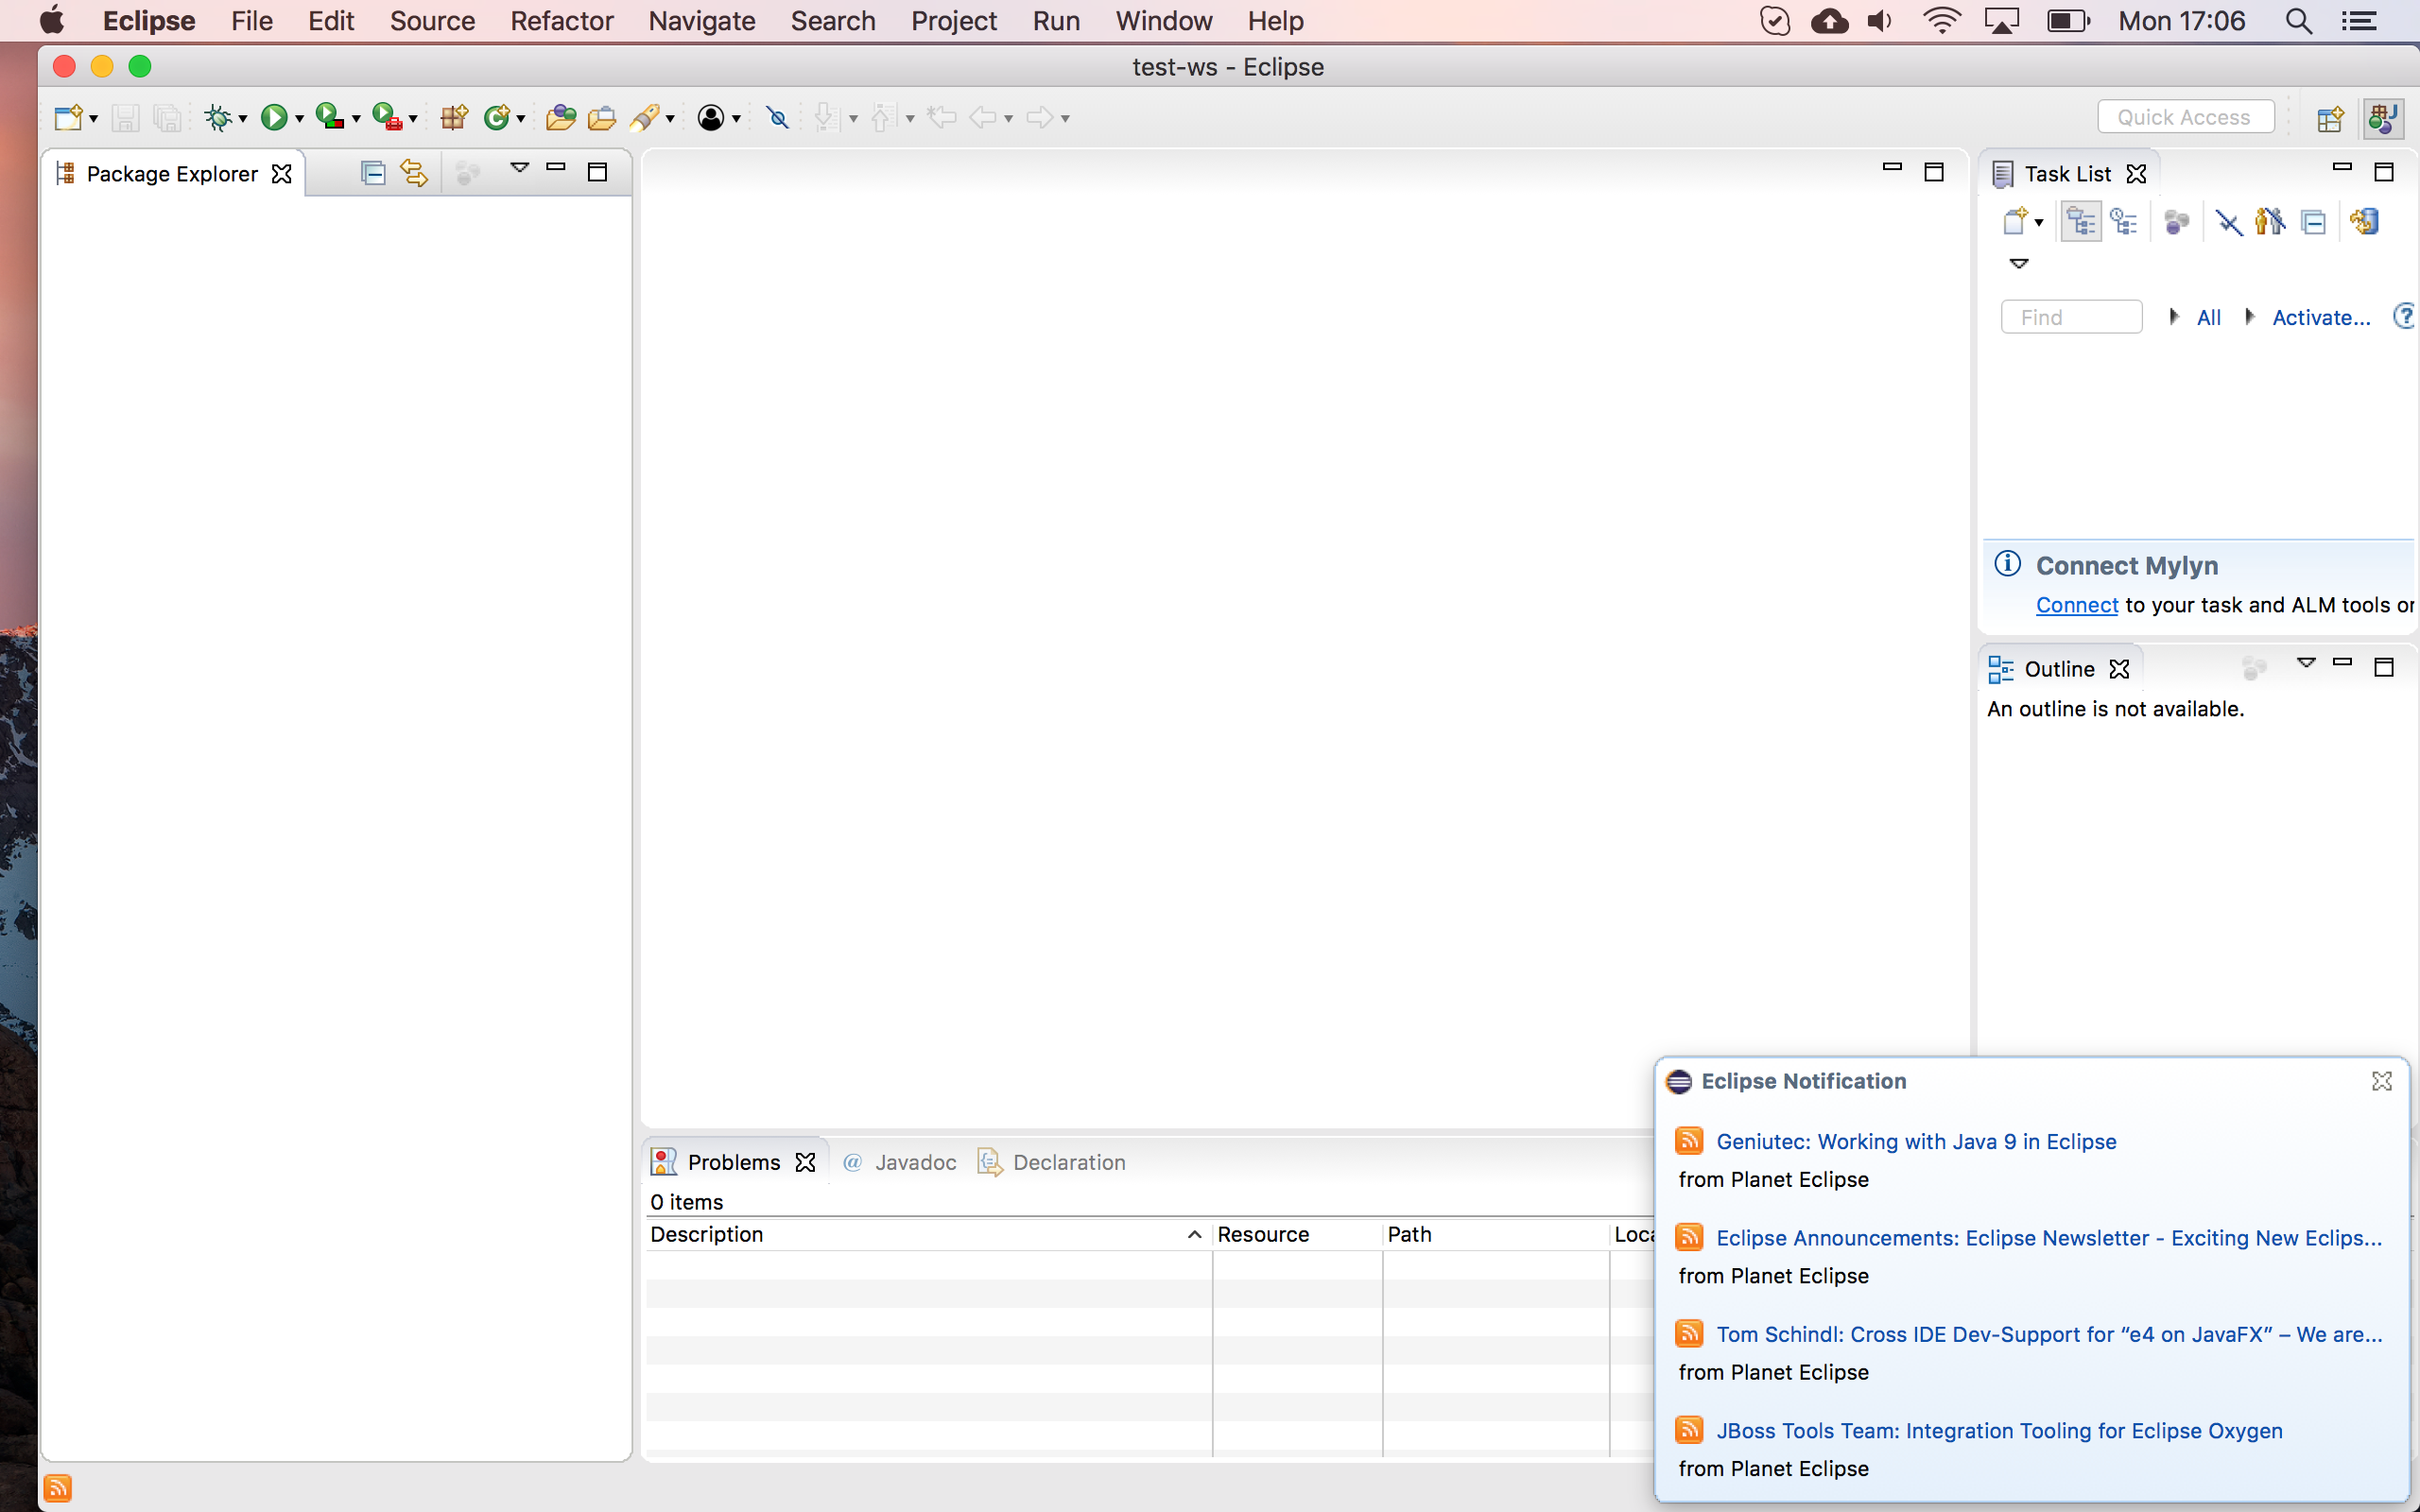
Task: Toggle Focus on Workweek in Task List
Action: [x=2176, y=221]
